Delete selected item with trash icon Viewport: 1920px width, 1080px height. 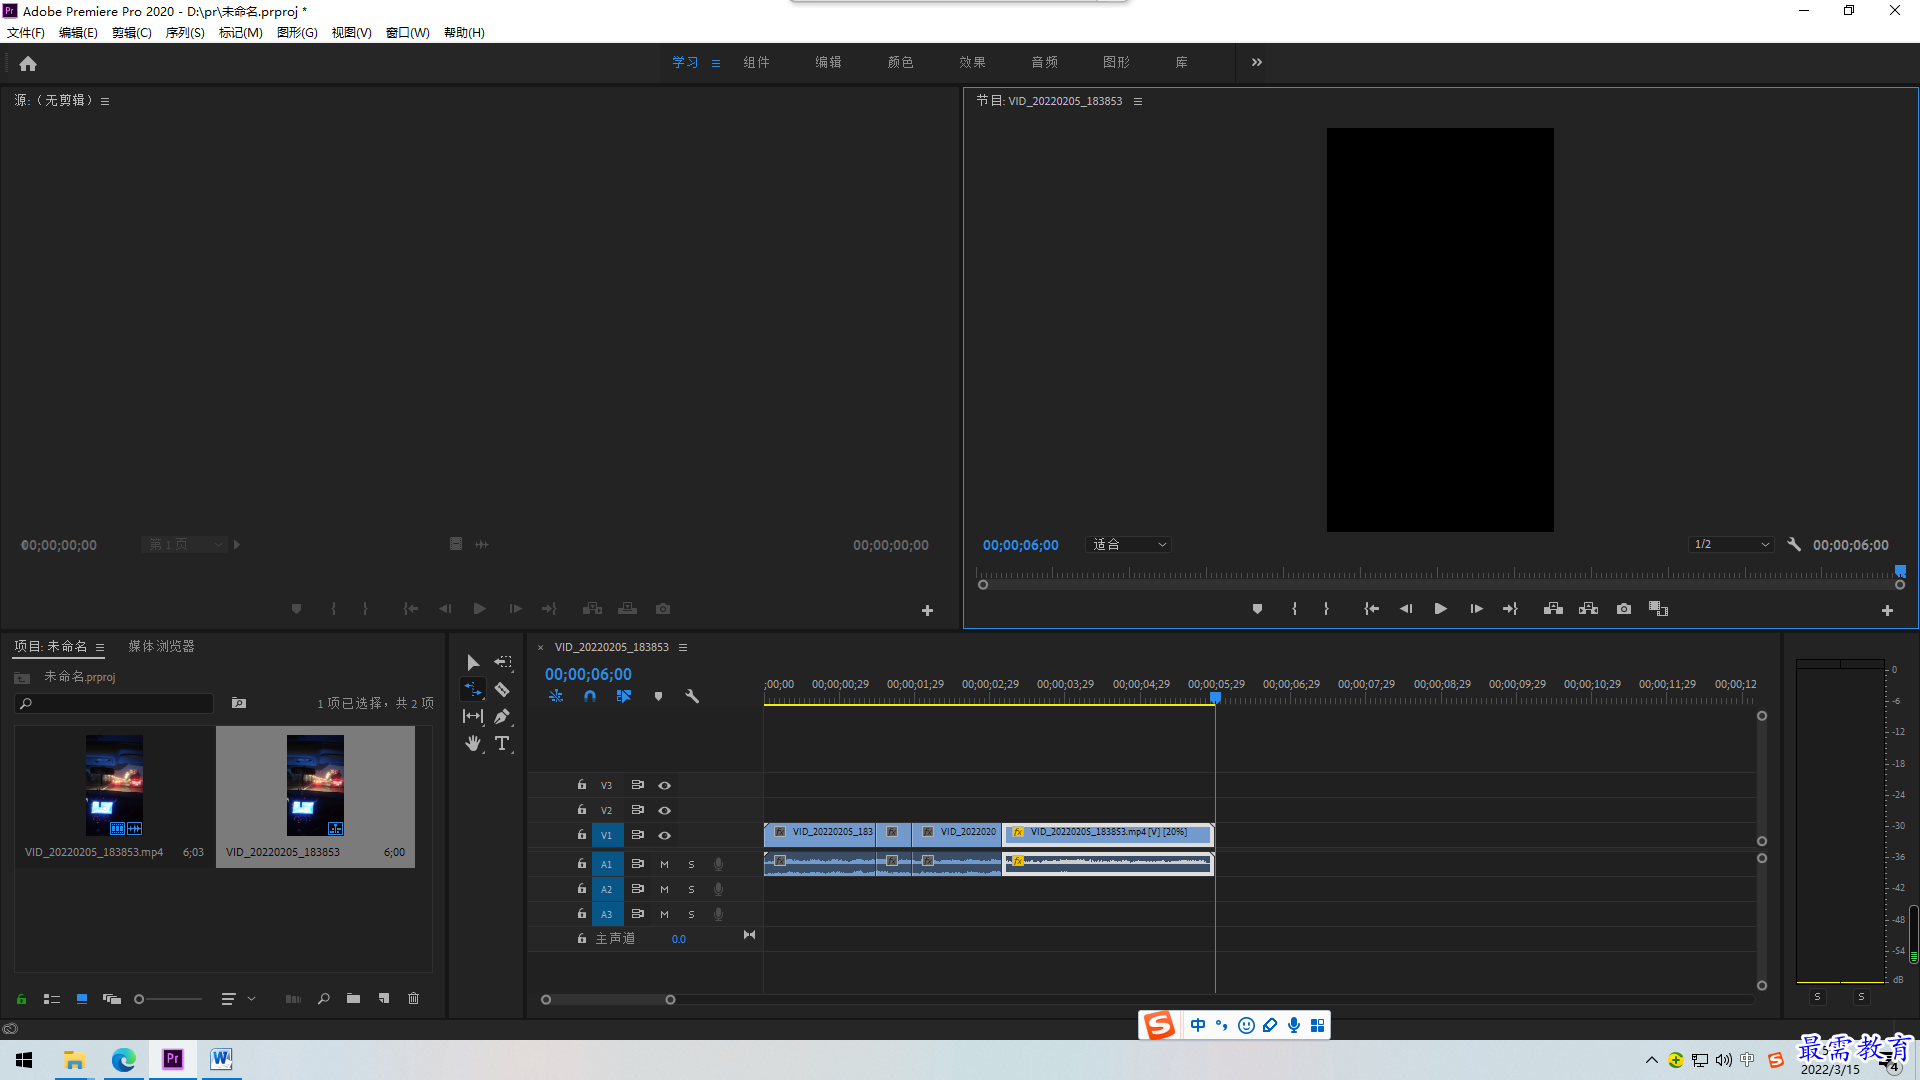[414, 998]
